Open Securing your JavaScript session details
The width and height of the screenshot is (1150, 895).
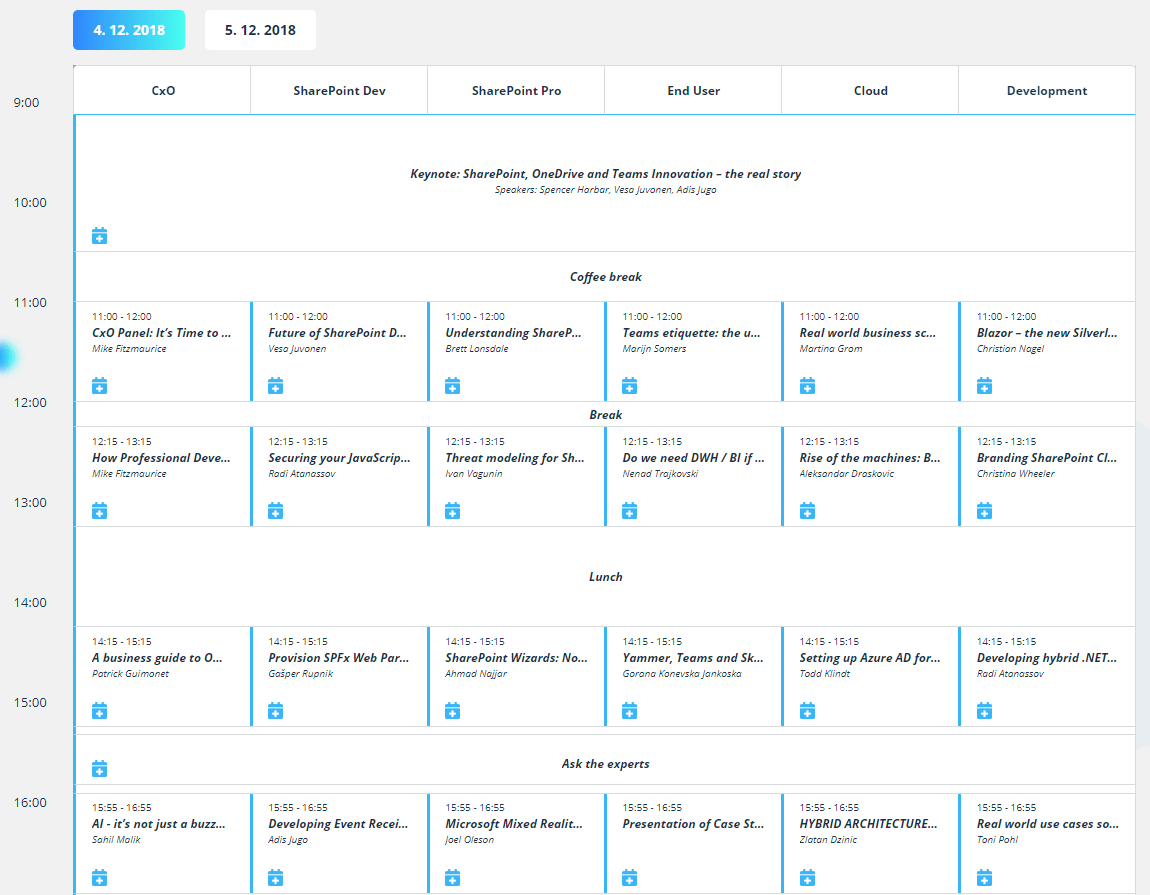pos(339,458)
